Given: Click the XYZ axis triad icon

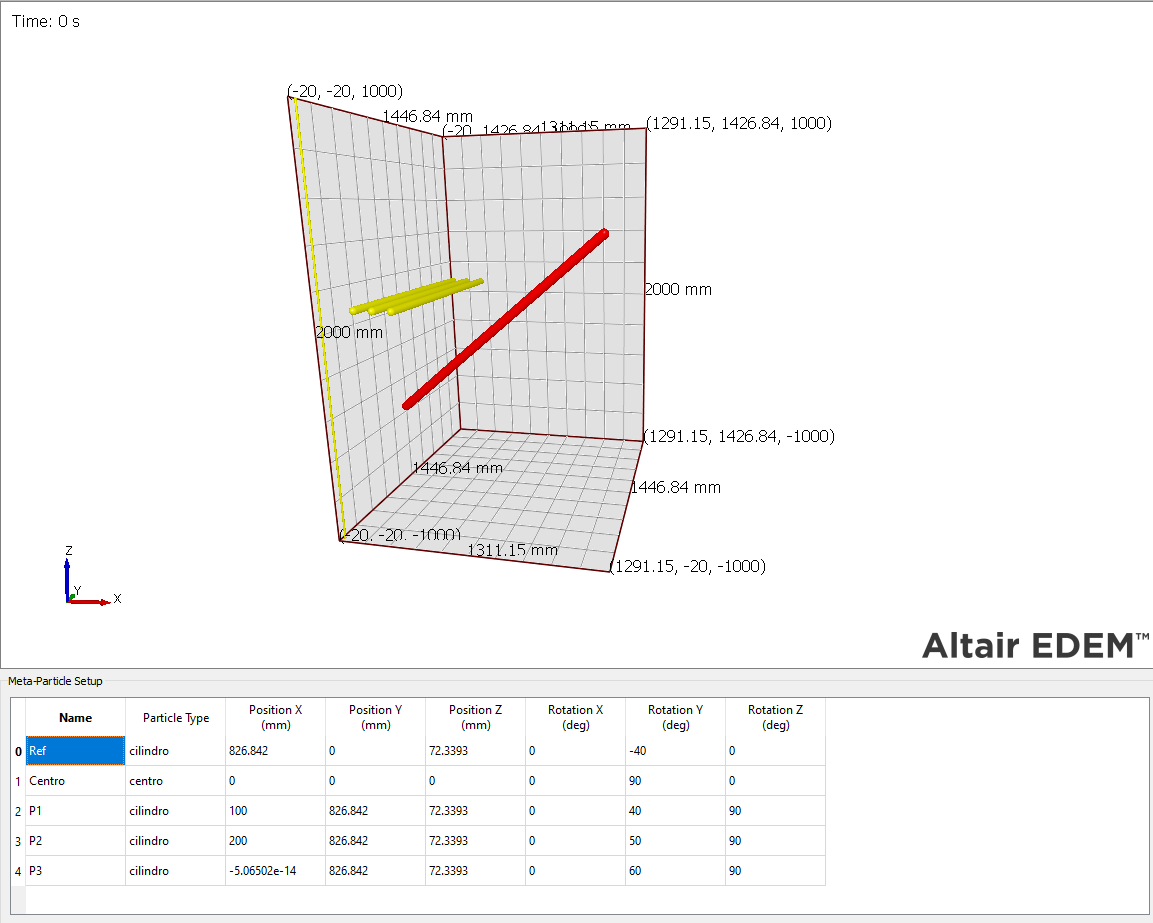Looking at the screenshot, I should [92, 577].
